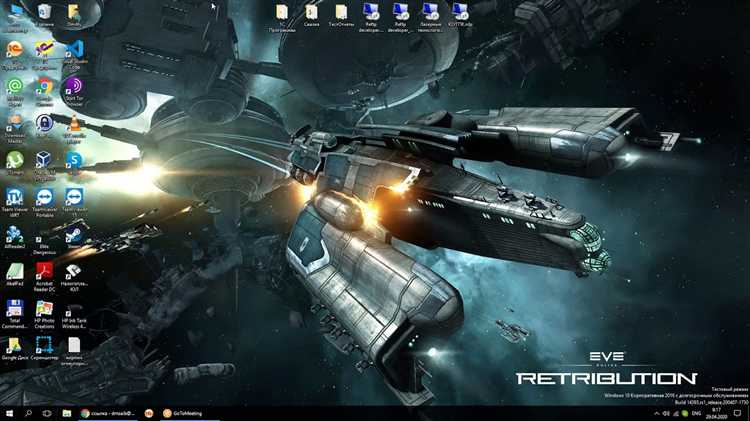
Task: Open the Skype desktop shortcut
Action: point(74,161)
